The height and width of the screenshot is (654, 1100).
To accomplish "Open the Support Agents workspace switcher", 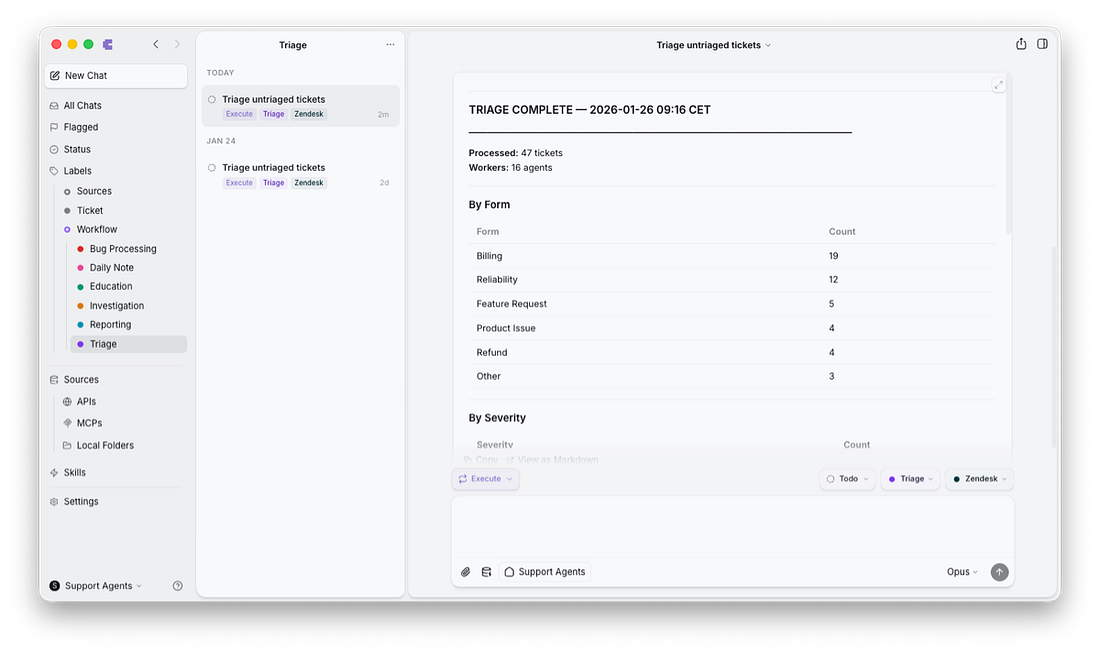I will pos(95,586).
